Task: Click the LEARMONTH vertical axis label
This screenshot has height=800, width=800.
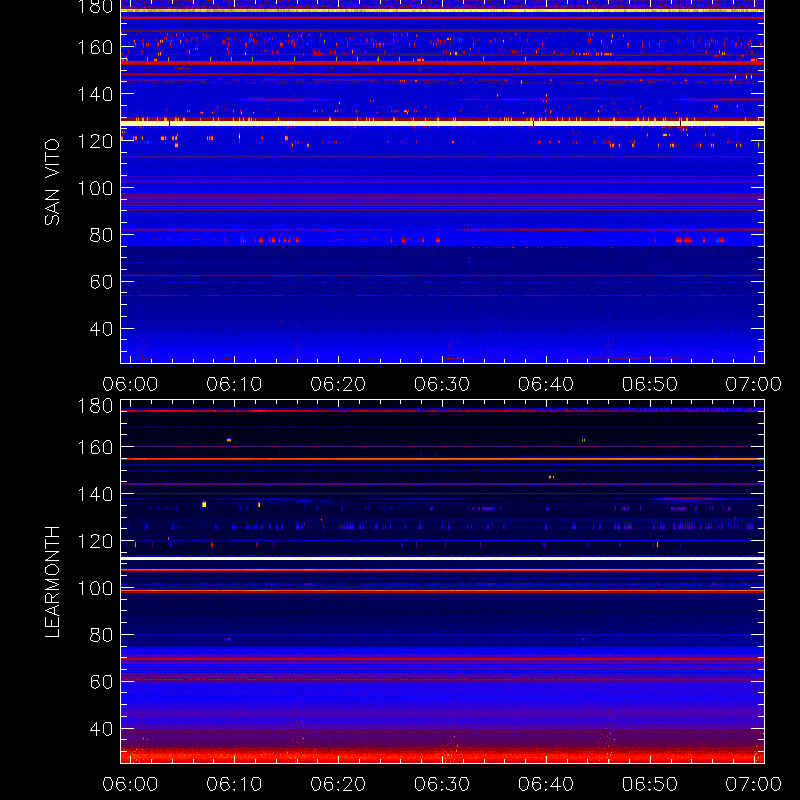Action: tap(52, 582)
